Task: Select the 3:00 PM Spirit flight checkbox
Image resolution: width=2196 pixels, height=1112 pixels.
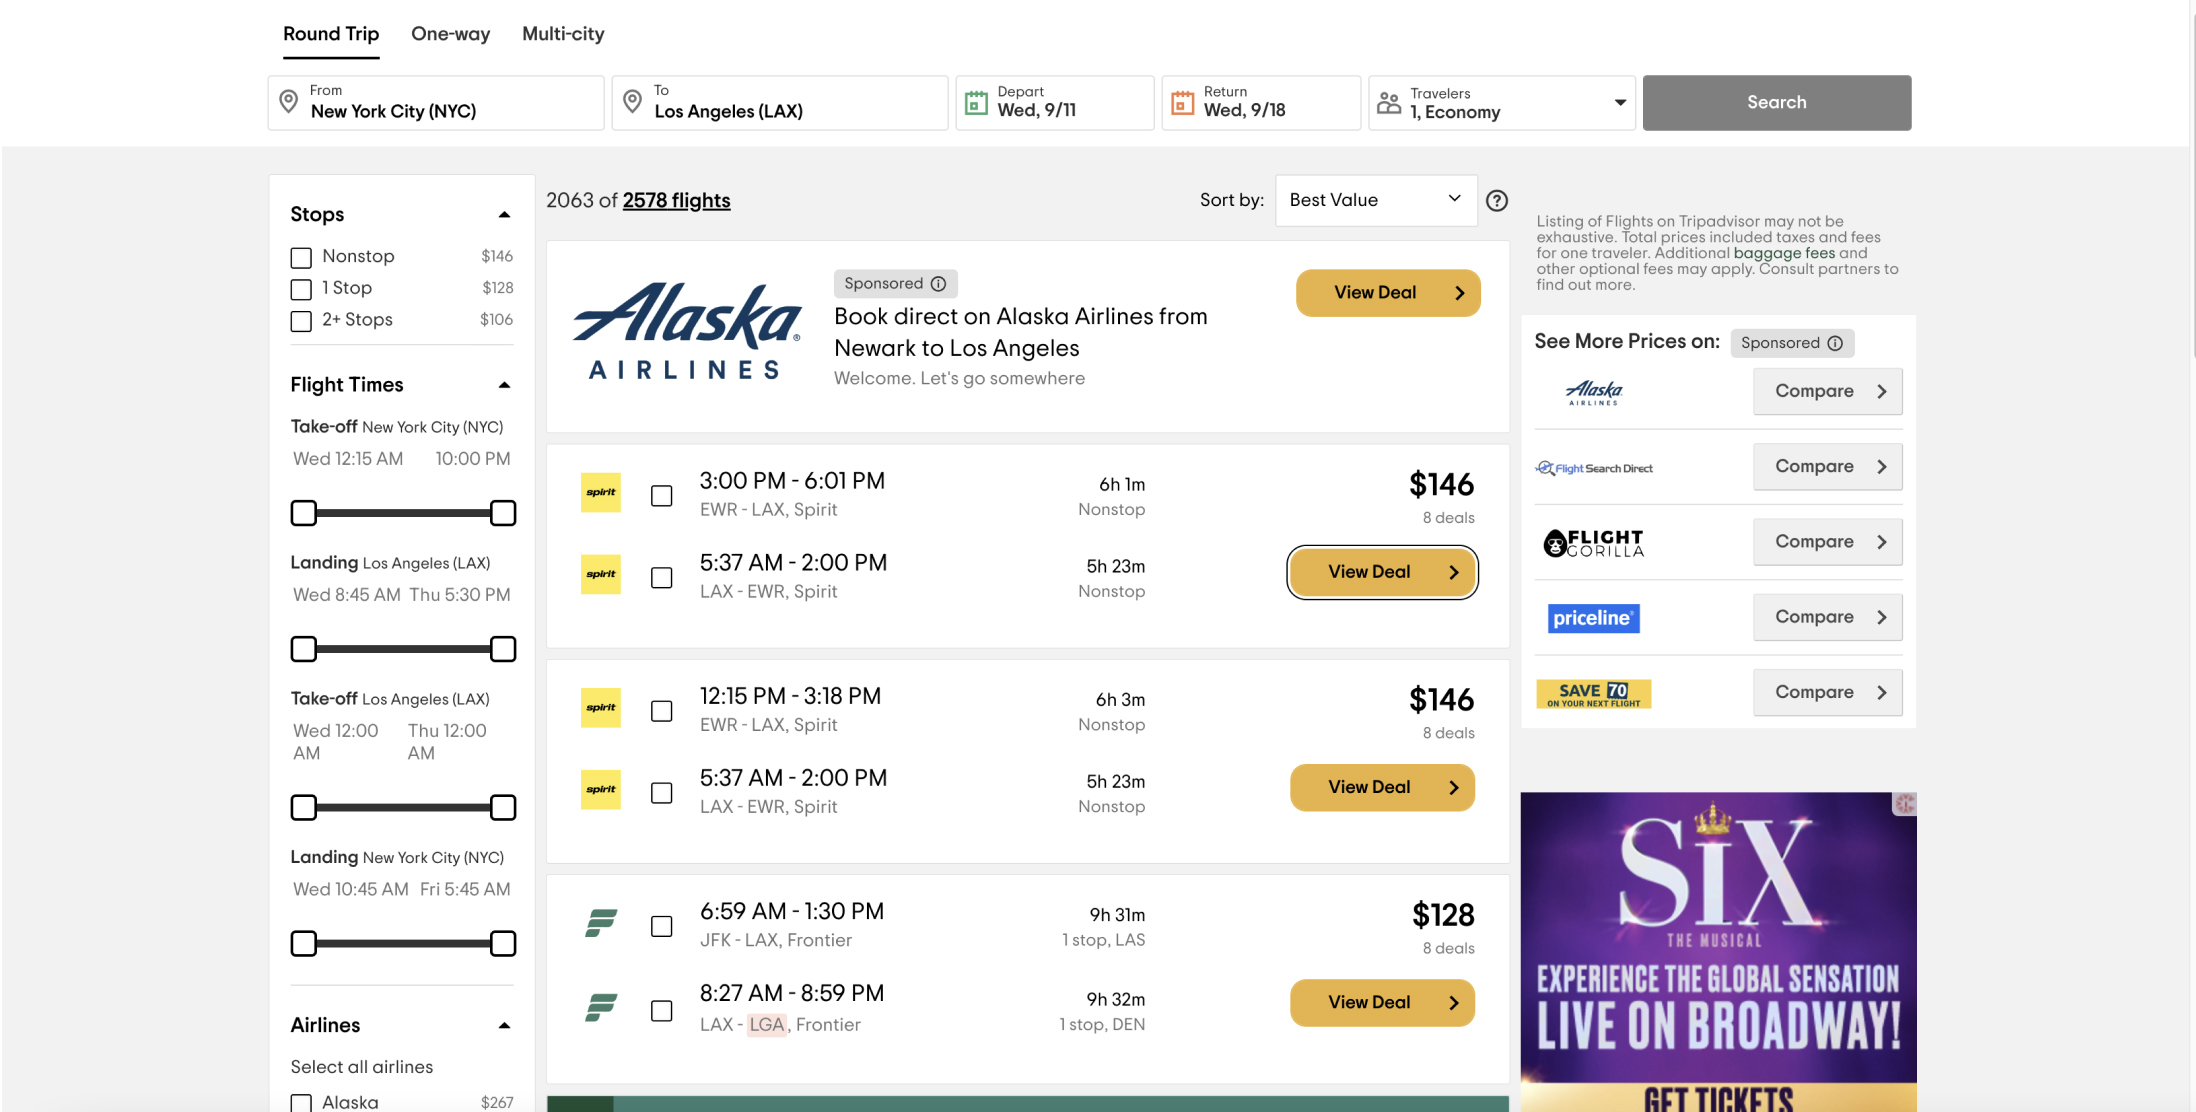Action: (x=661, y=496)
